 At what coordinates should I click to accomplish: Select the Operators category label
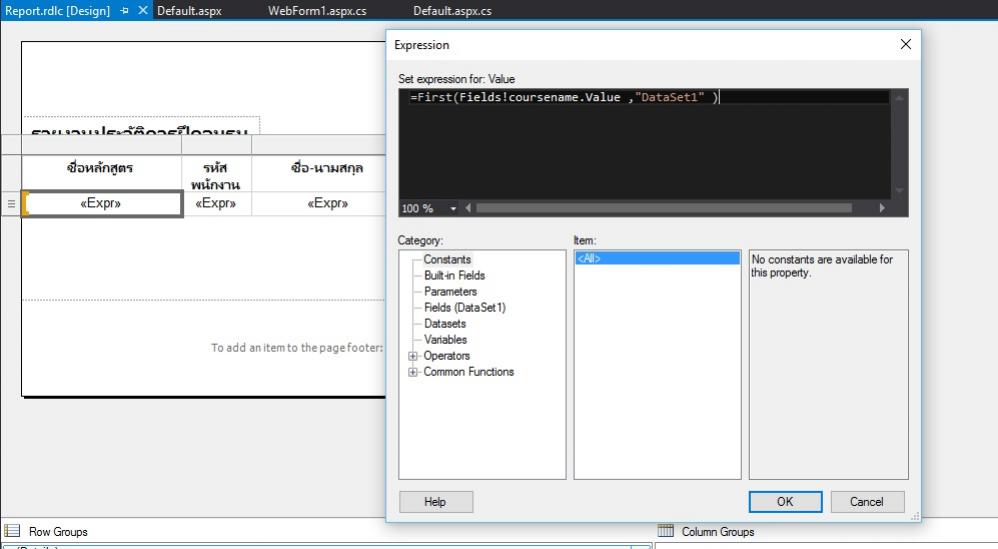pyautogui.click(x=446, y=356)
